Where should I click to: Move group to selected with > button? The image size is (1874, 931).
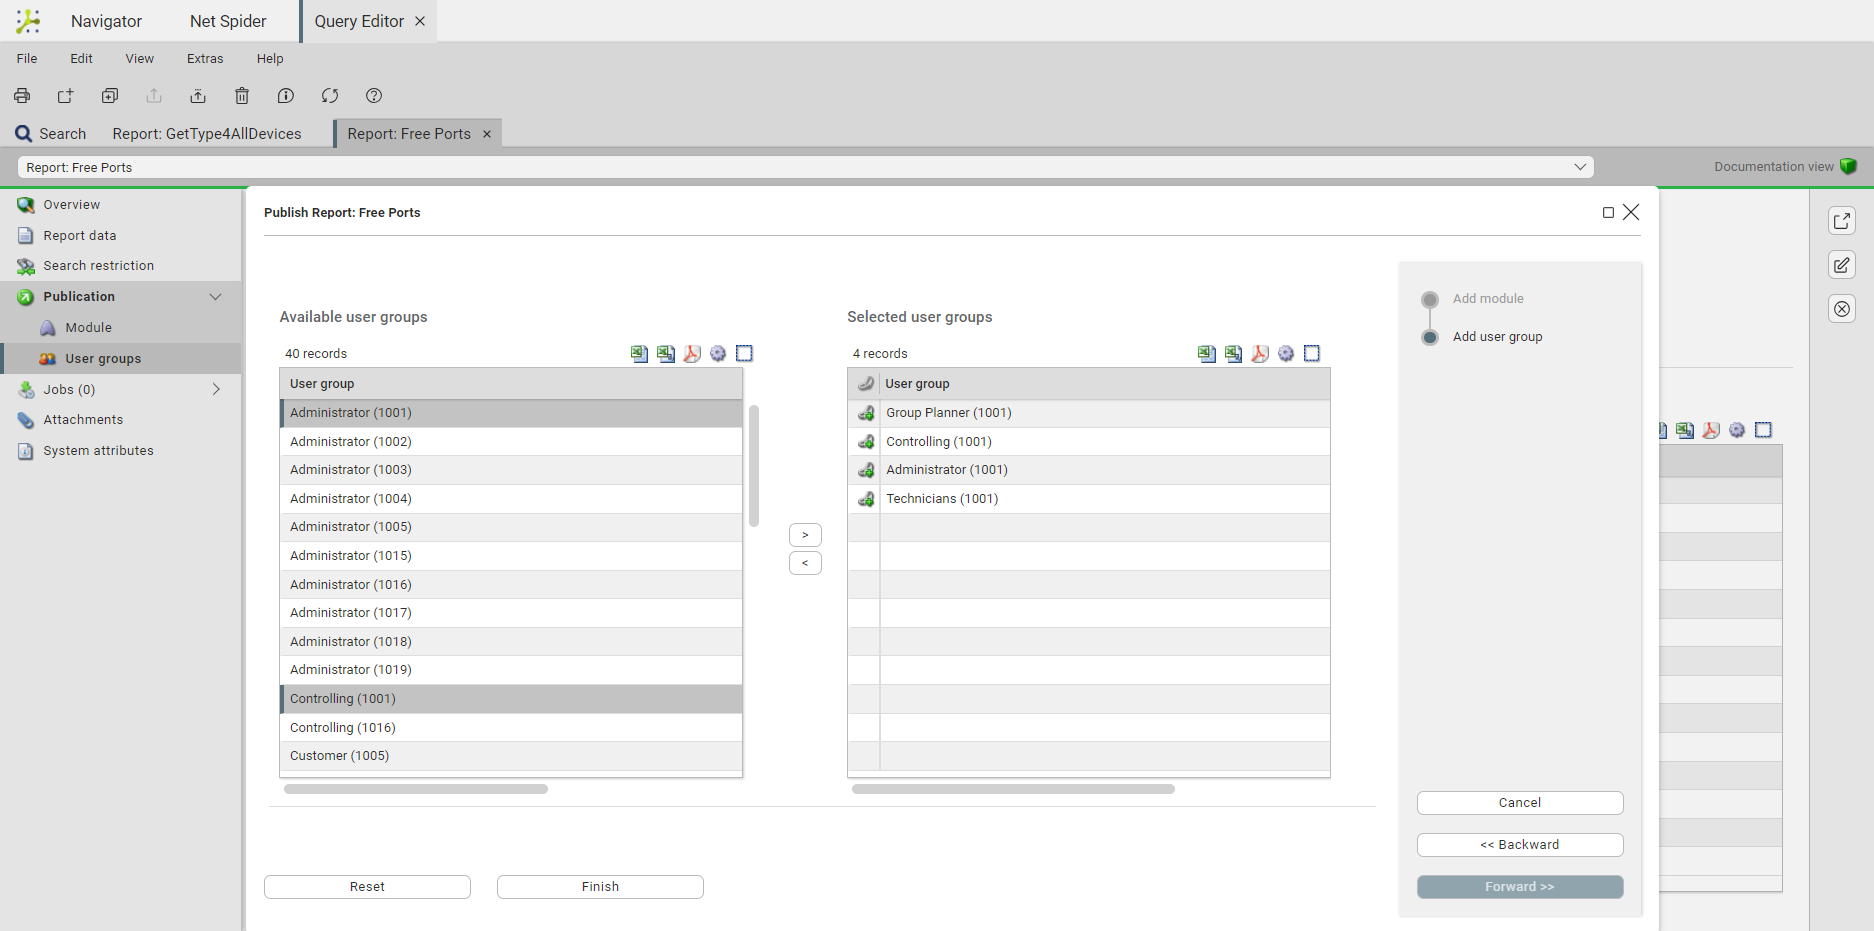tap(805, 535)
